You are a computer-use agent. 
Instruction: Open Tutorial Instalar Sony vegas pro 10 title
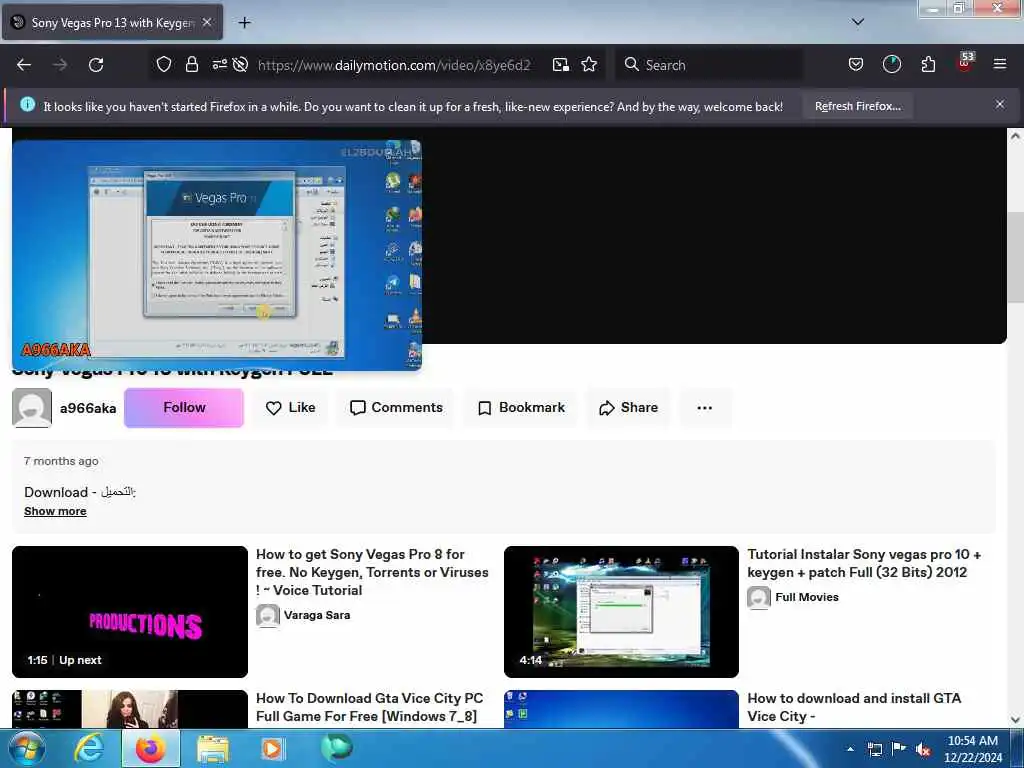point(864,563)
